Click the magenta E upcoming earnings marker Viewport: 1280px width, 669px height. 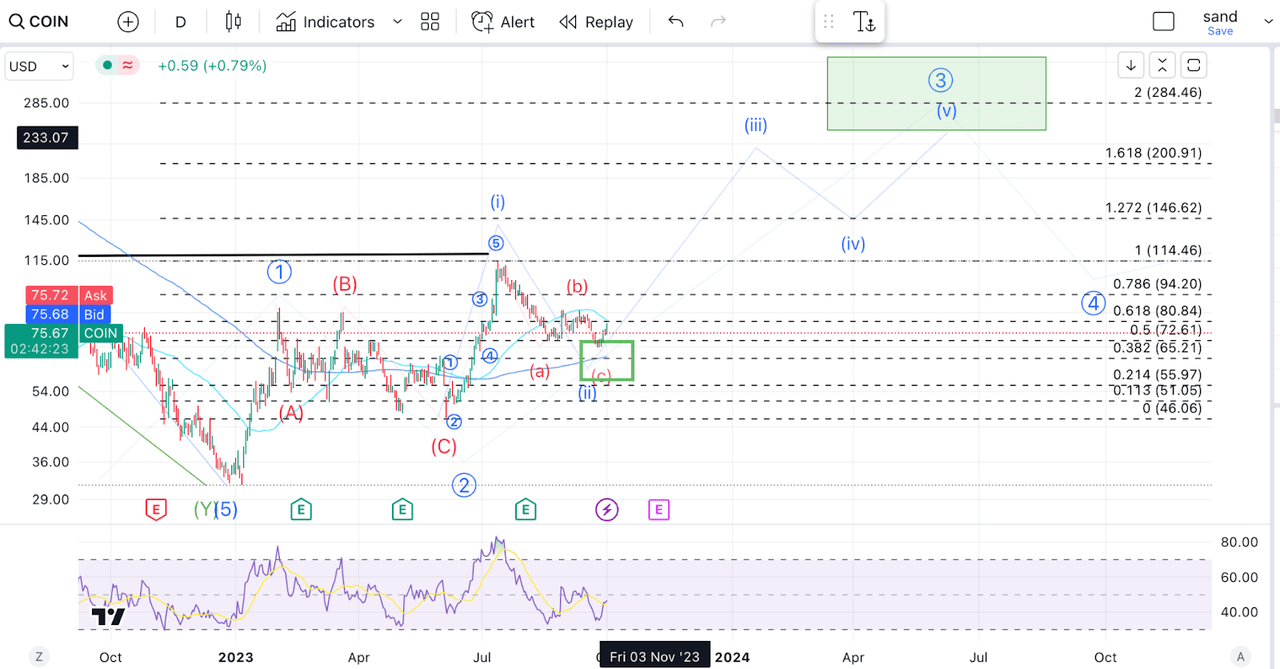(658, 510)
